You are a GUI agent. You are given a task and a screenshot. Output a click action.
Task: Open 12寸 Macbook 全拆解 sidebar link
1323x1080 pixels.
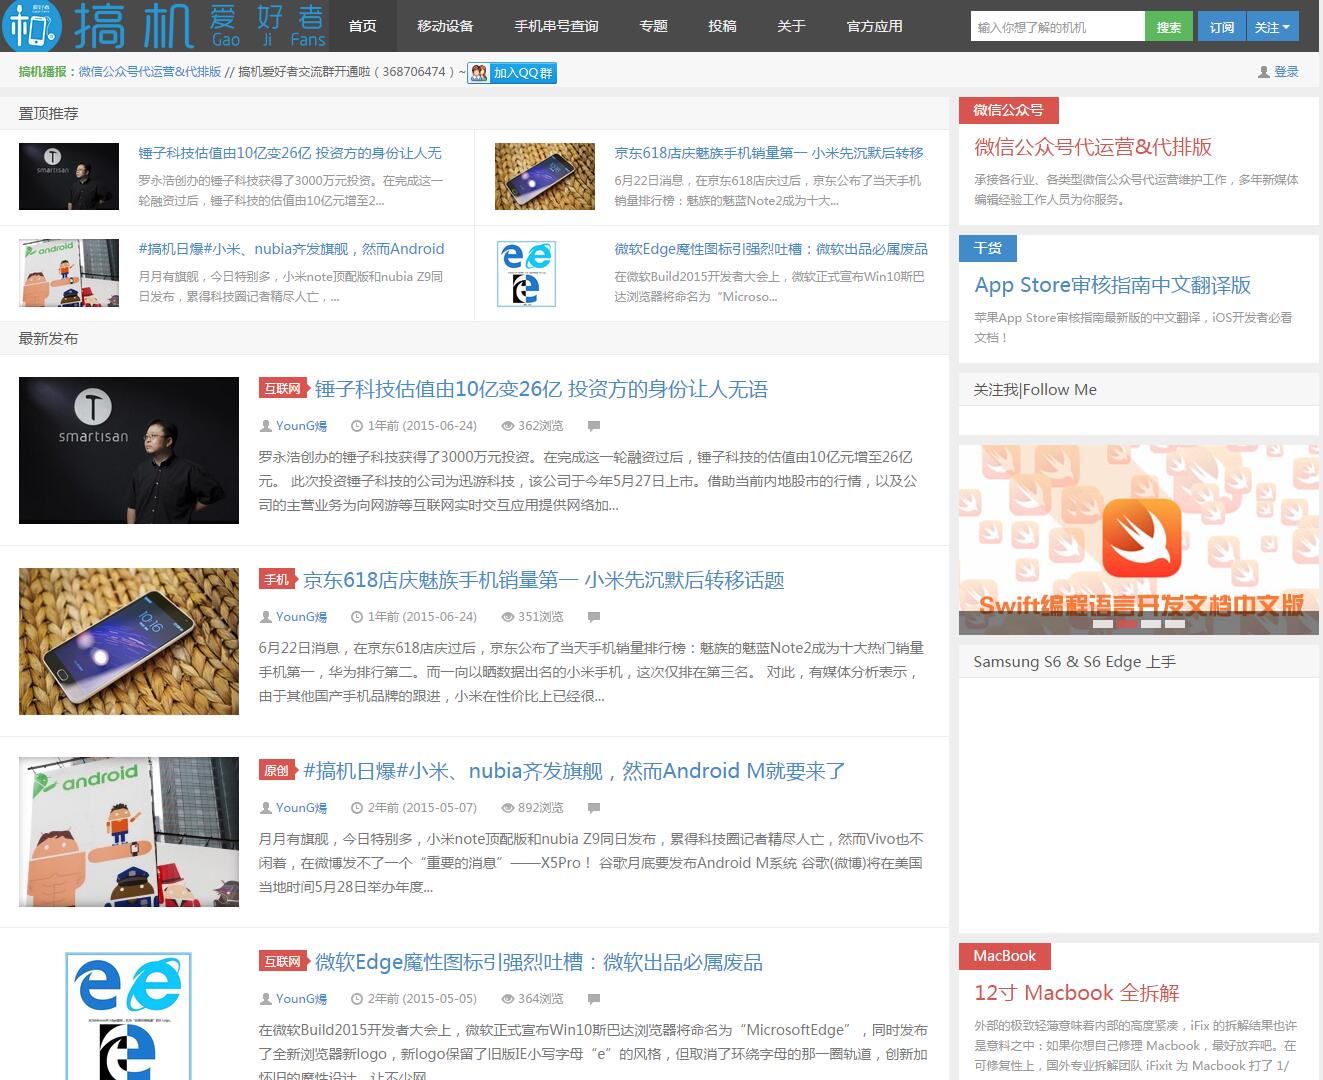(1077, 993)
